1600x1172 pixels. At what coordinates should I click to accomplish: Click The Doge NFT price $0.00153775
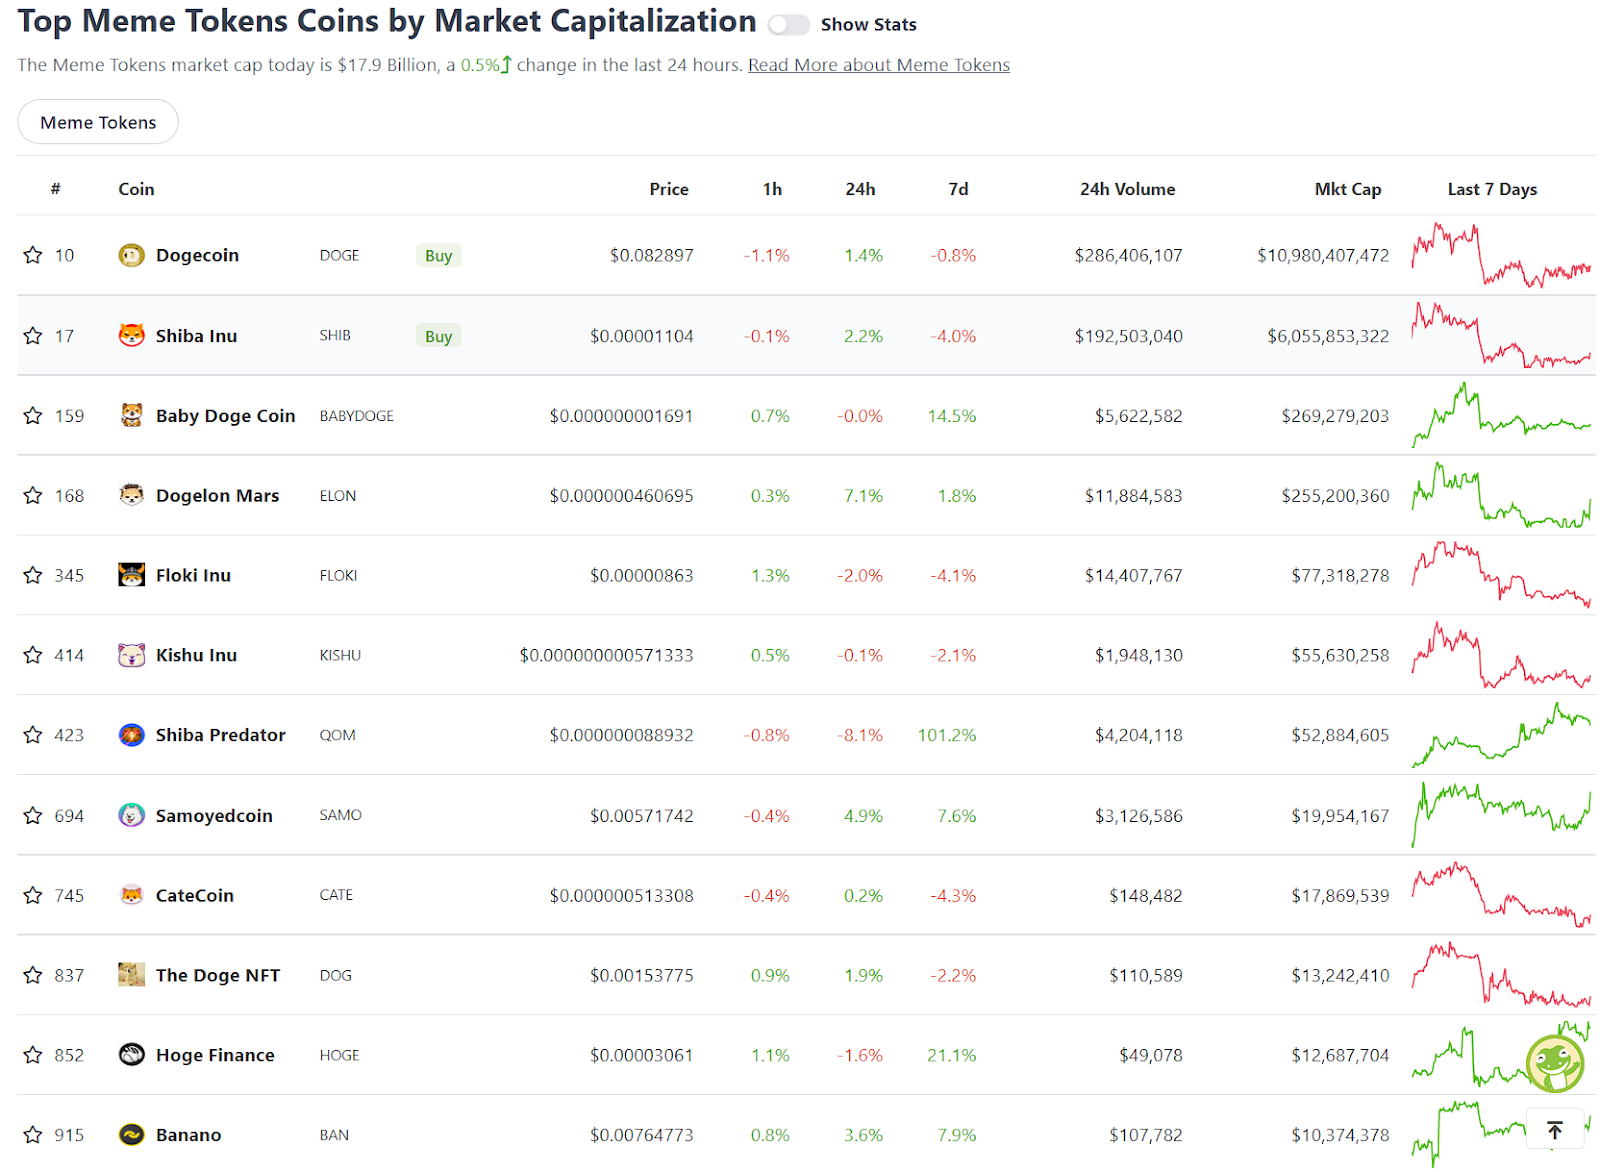click(x=641, y=975)
